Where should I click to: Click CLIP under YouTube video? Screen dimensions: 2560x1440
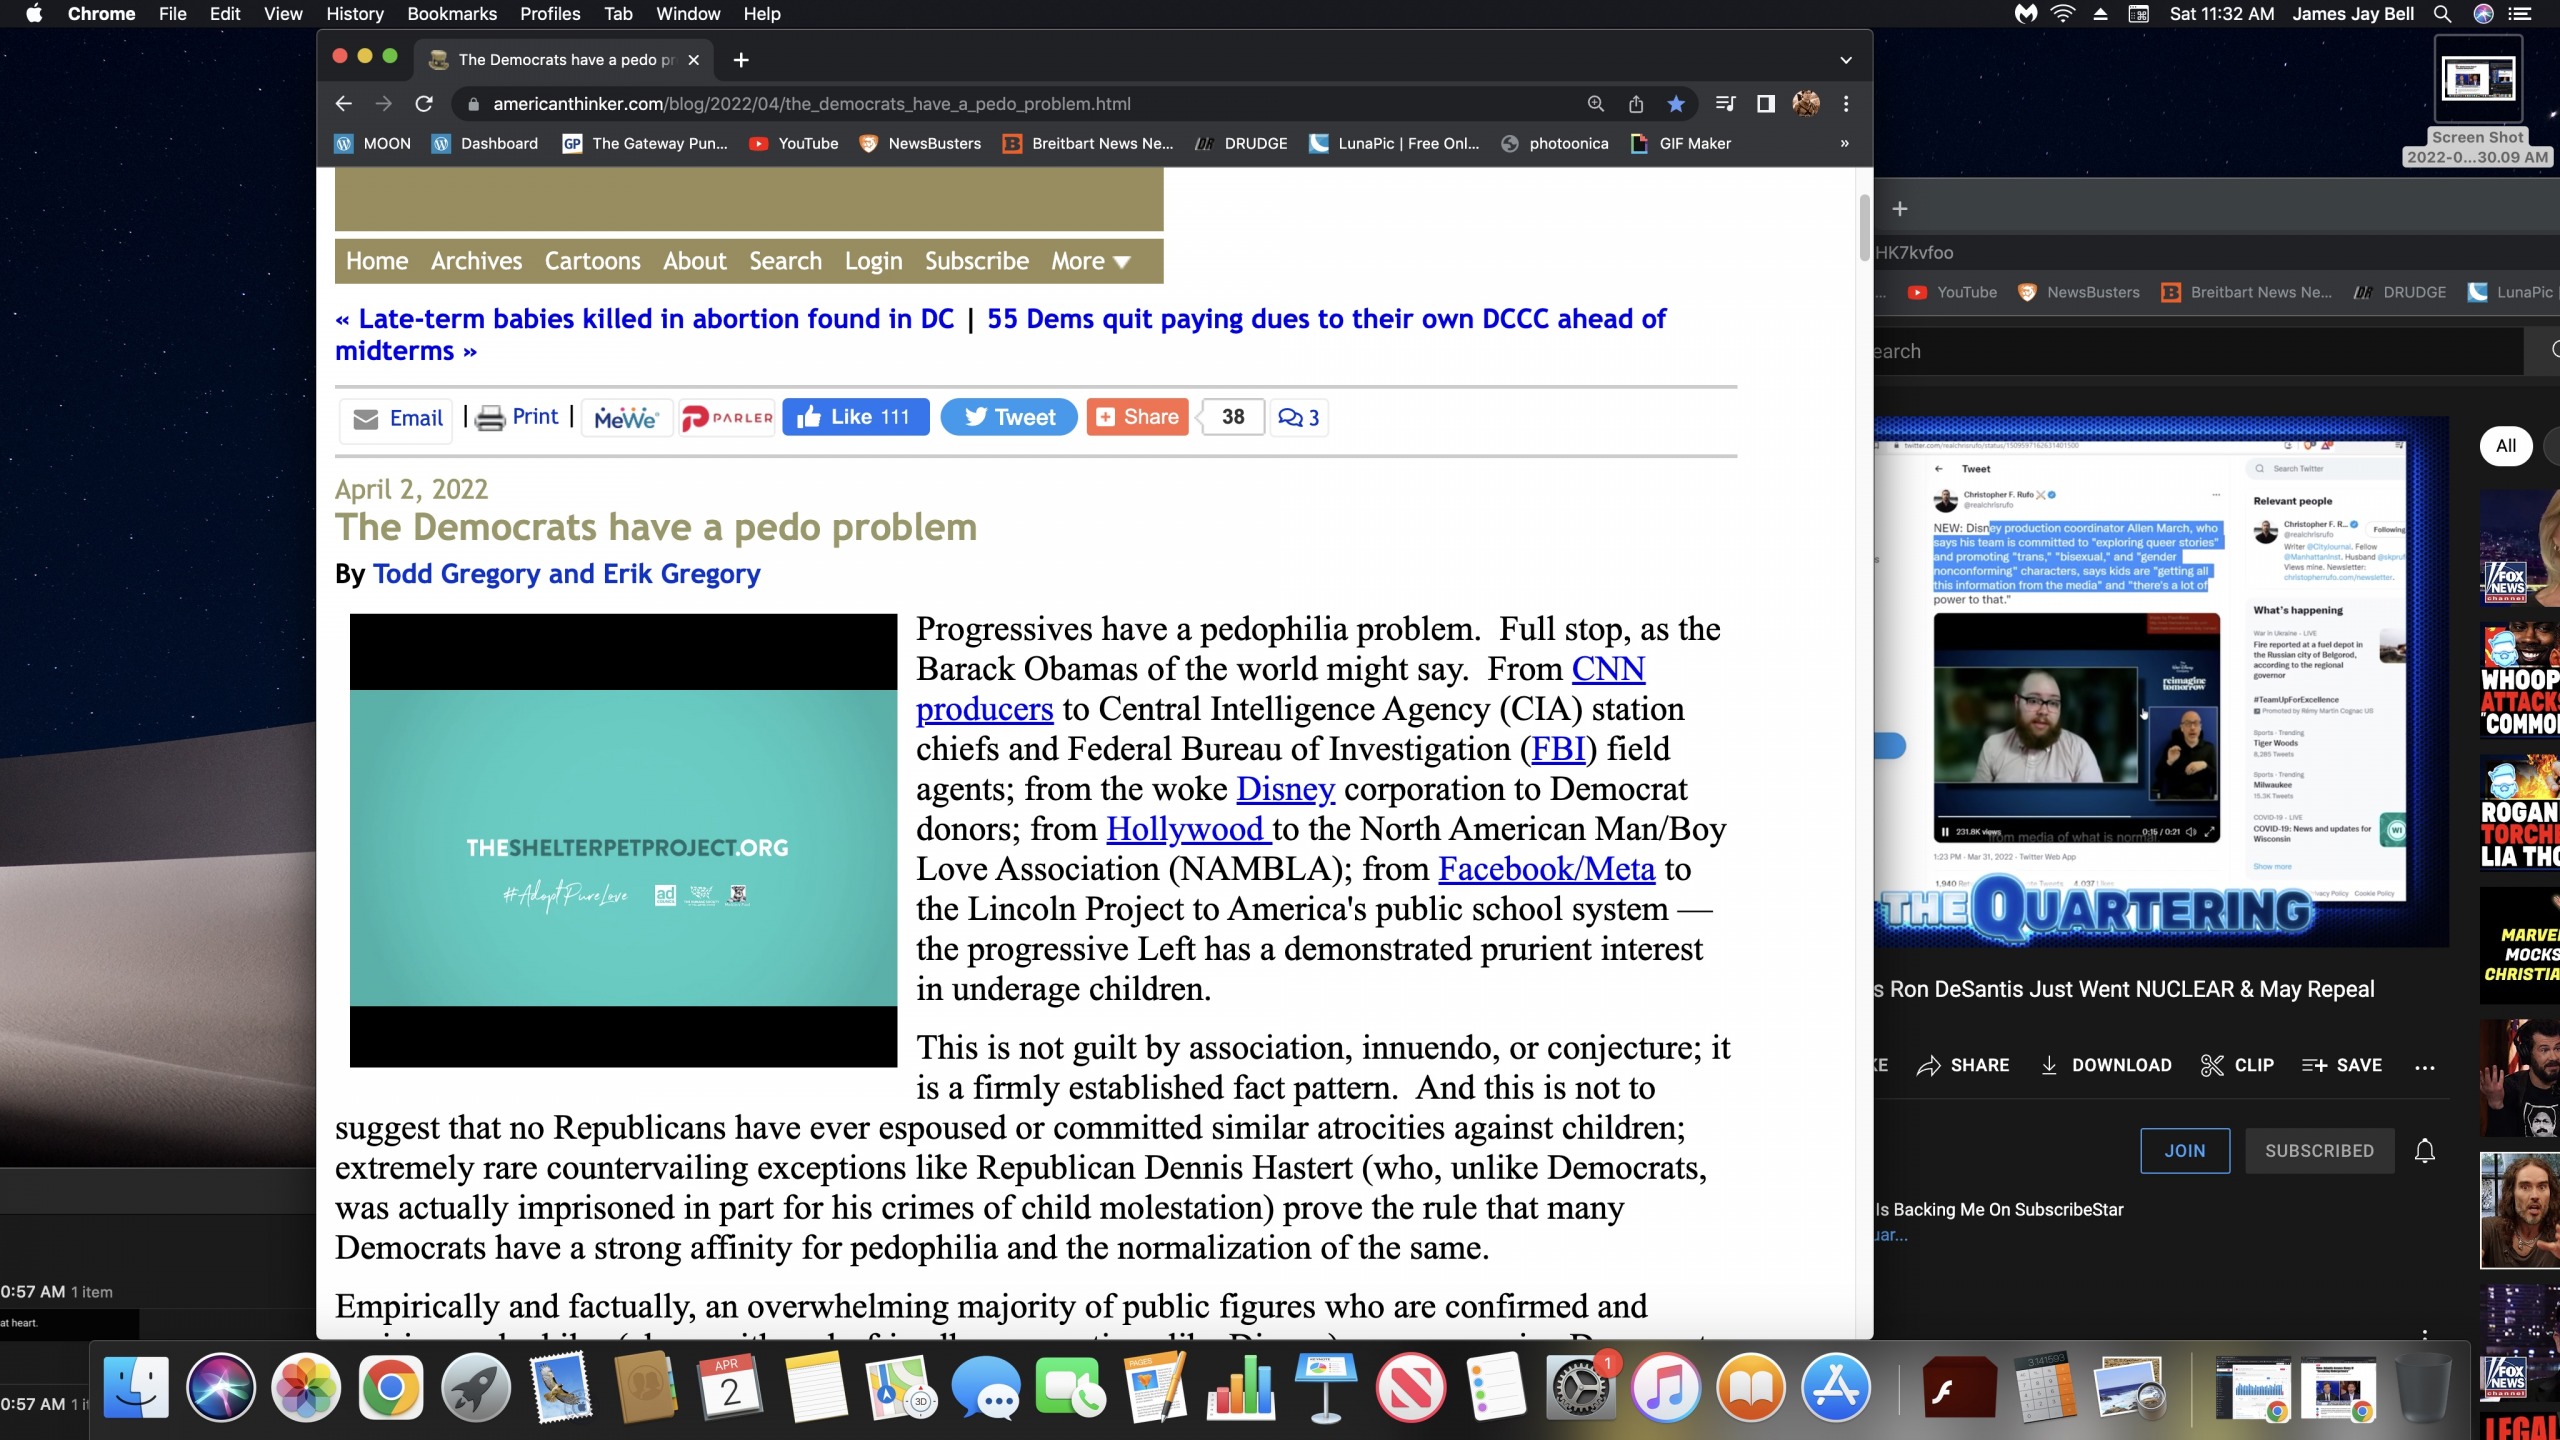coord(2237,1065)
